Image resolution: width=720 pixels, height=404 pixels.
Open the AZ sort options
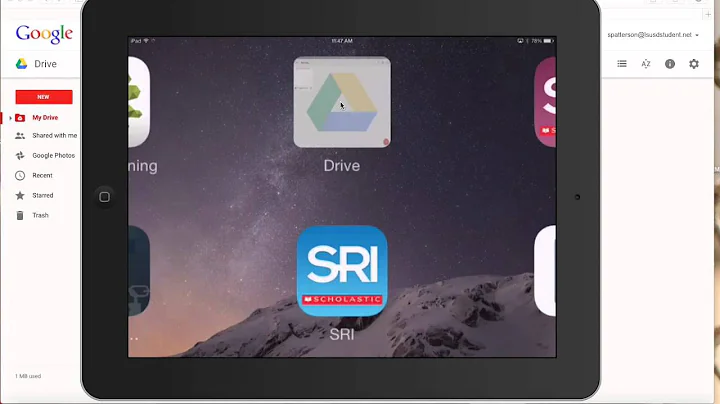click(646, 64)
